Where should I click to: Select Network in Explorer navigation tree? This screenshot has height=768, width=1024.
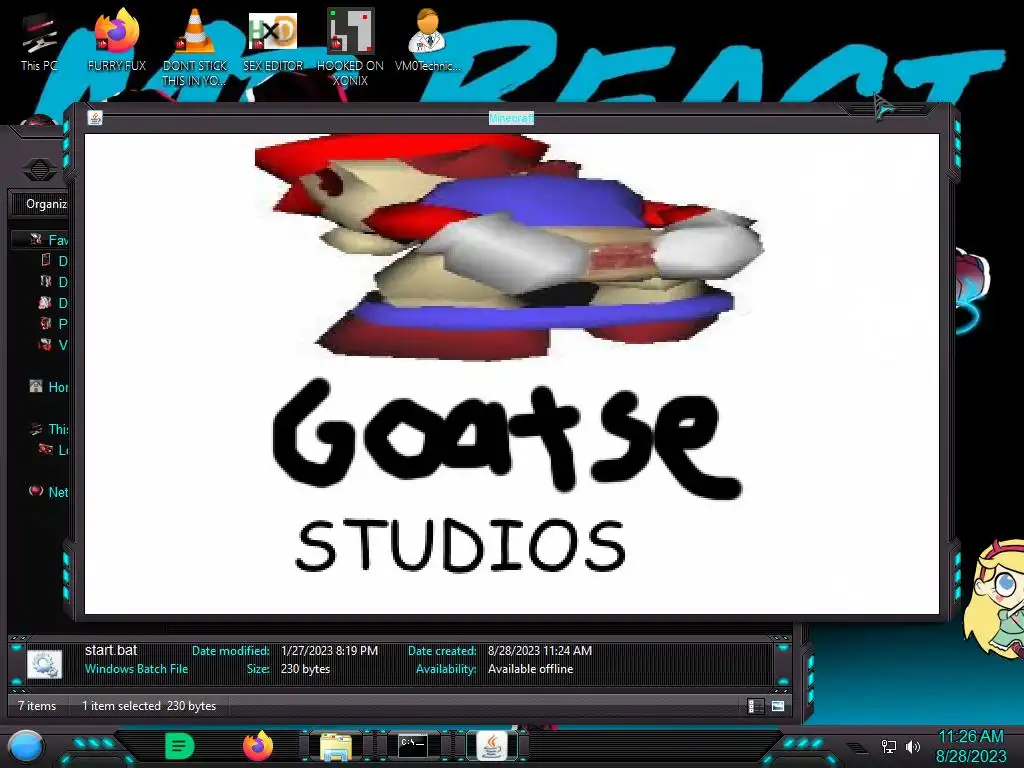point(50,492)
